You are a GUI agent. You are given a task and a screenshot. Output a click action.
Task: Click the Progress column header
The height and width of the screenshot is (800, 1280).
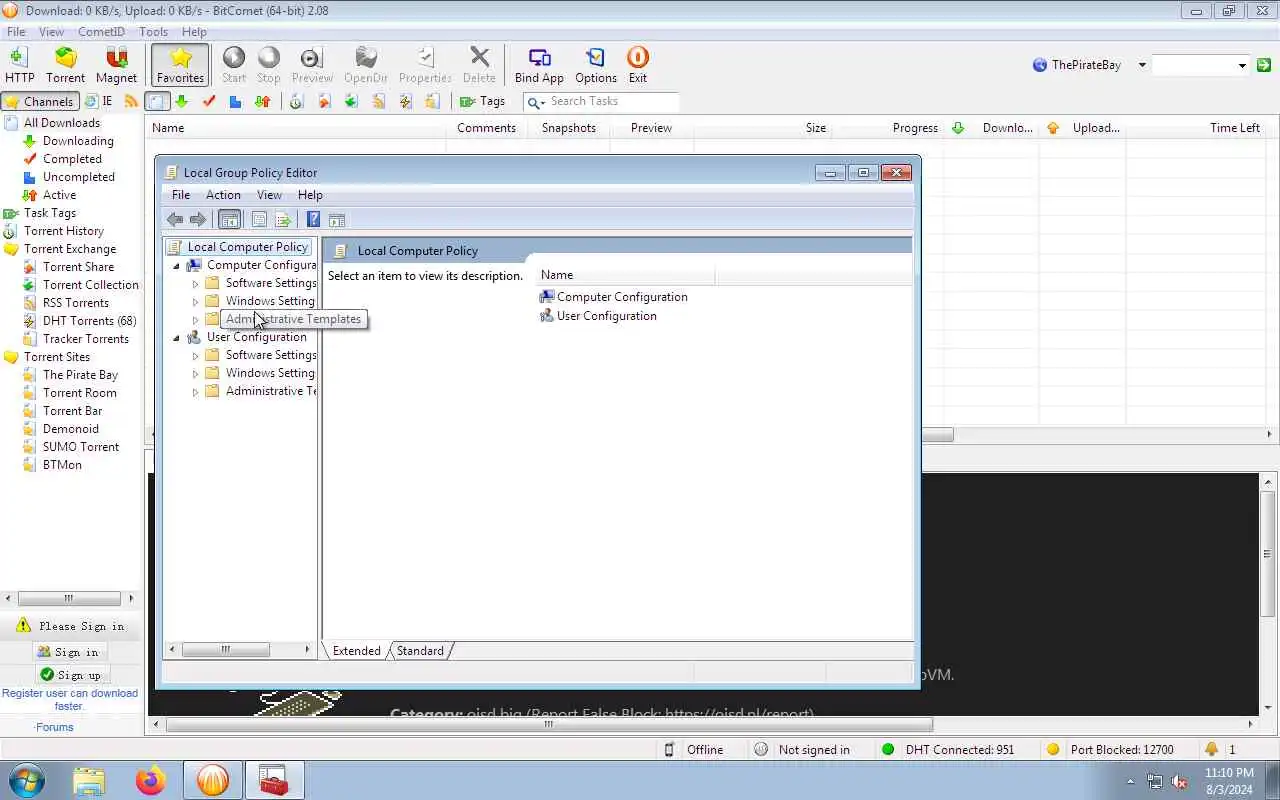pos(915,128)
